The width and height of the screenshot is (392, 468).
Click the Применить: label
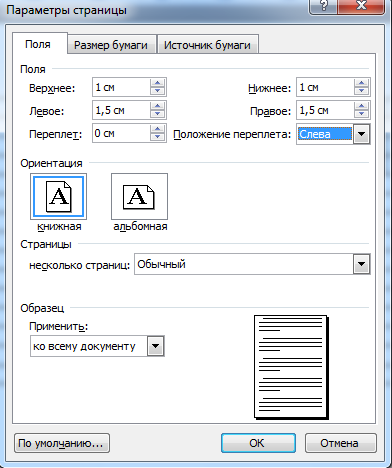click(59, 326)
